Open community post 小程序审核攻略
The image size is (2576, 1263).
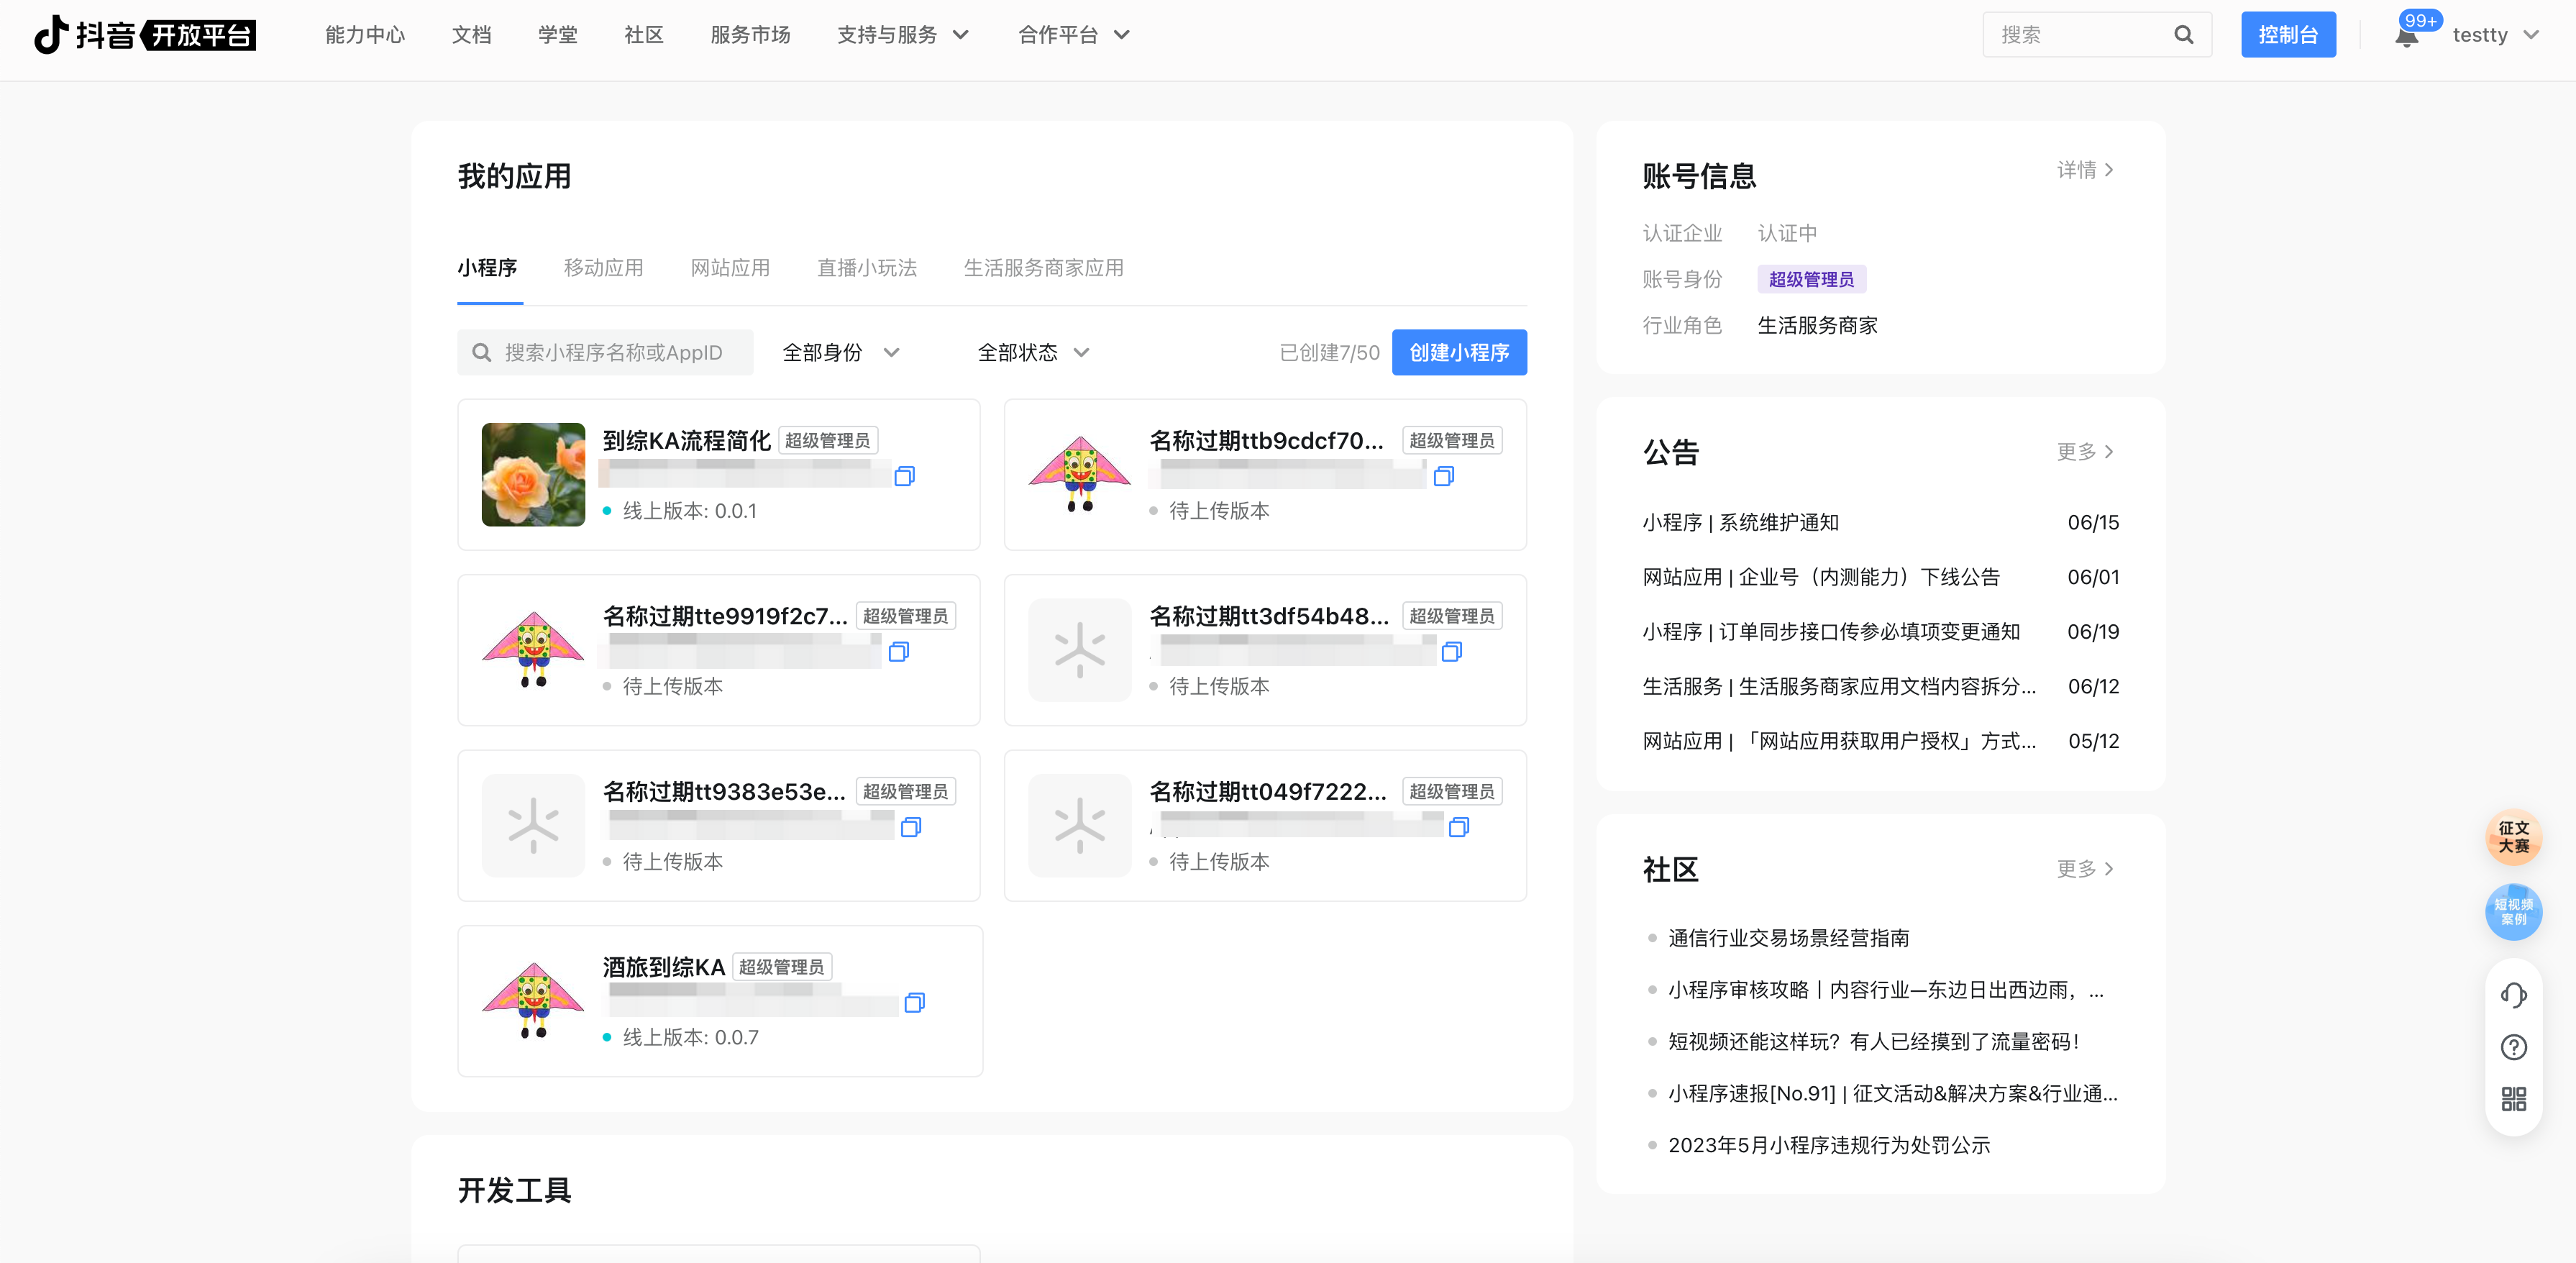pyautogui.click(x=1885, y=990)
